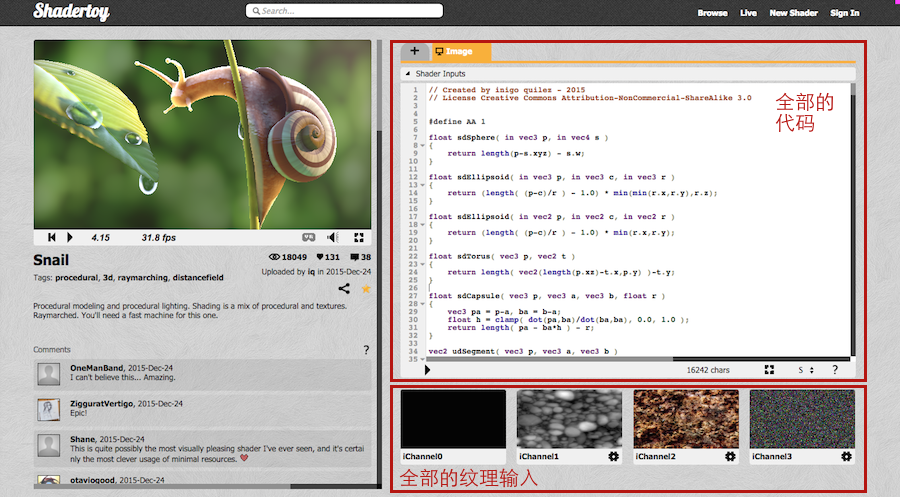Viewport: 900px width, 497px height.
Task: Click the New Shader link
Action: coord(793,13)
